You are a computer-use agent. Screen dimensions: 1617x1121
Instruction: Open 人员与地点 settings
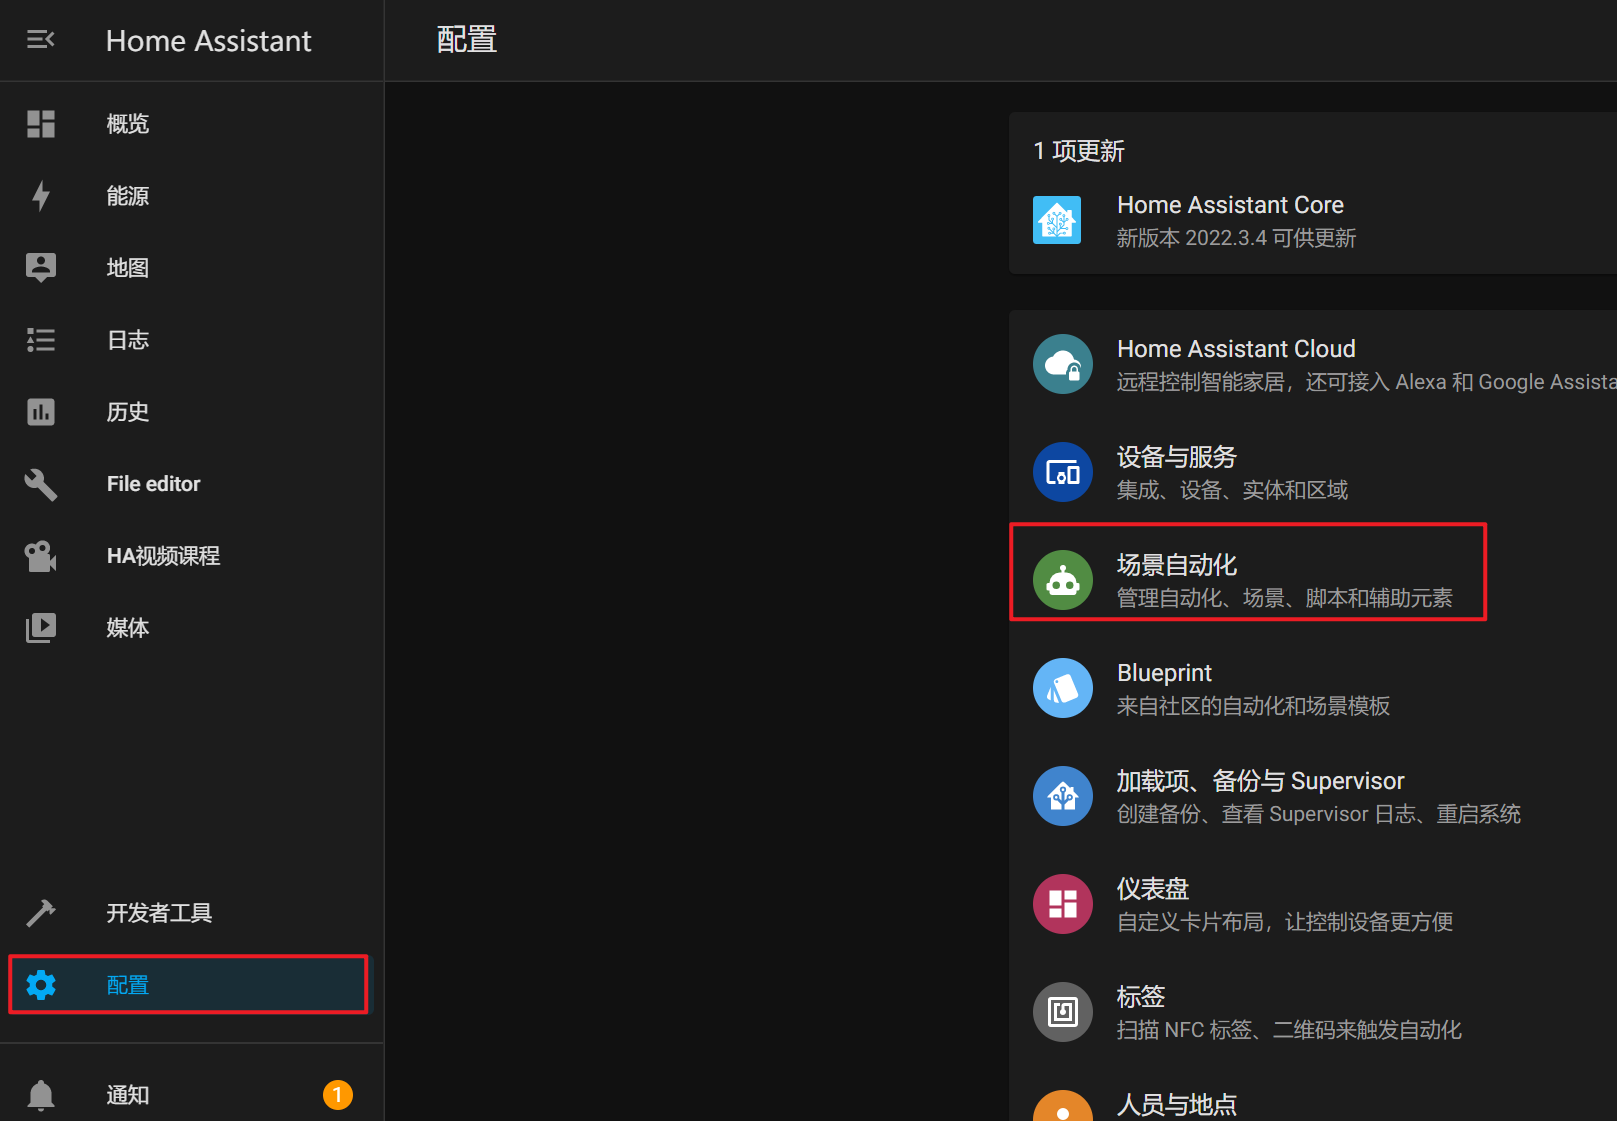coord(1313,1100)
